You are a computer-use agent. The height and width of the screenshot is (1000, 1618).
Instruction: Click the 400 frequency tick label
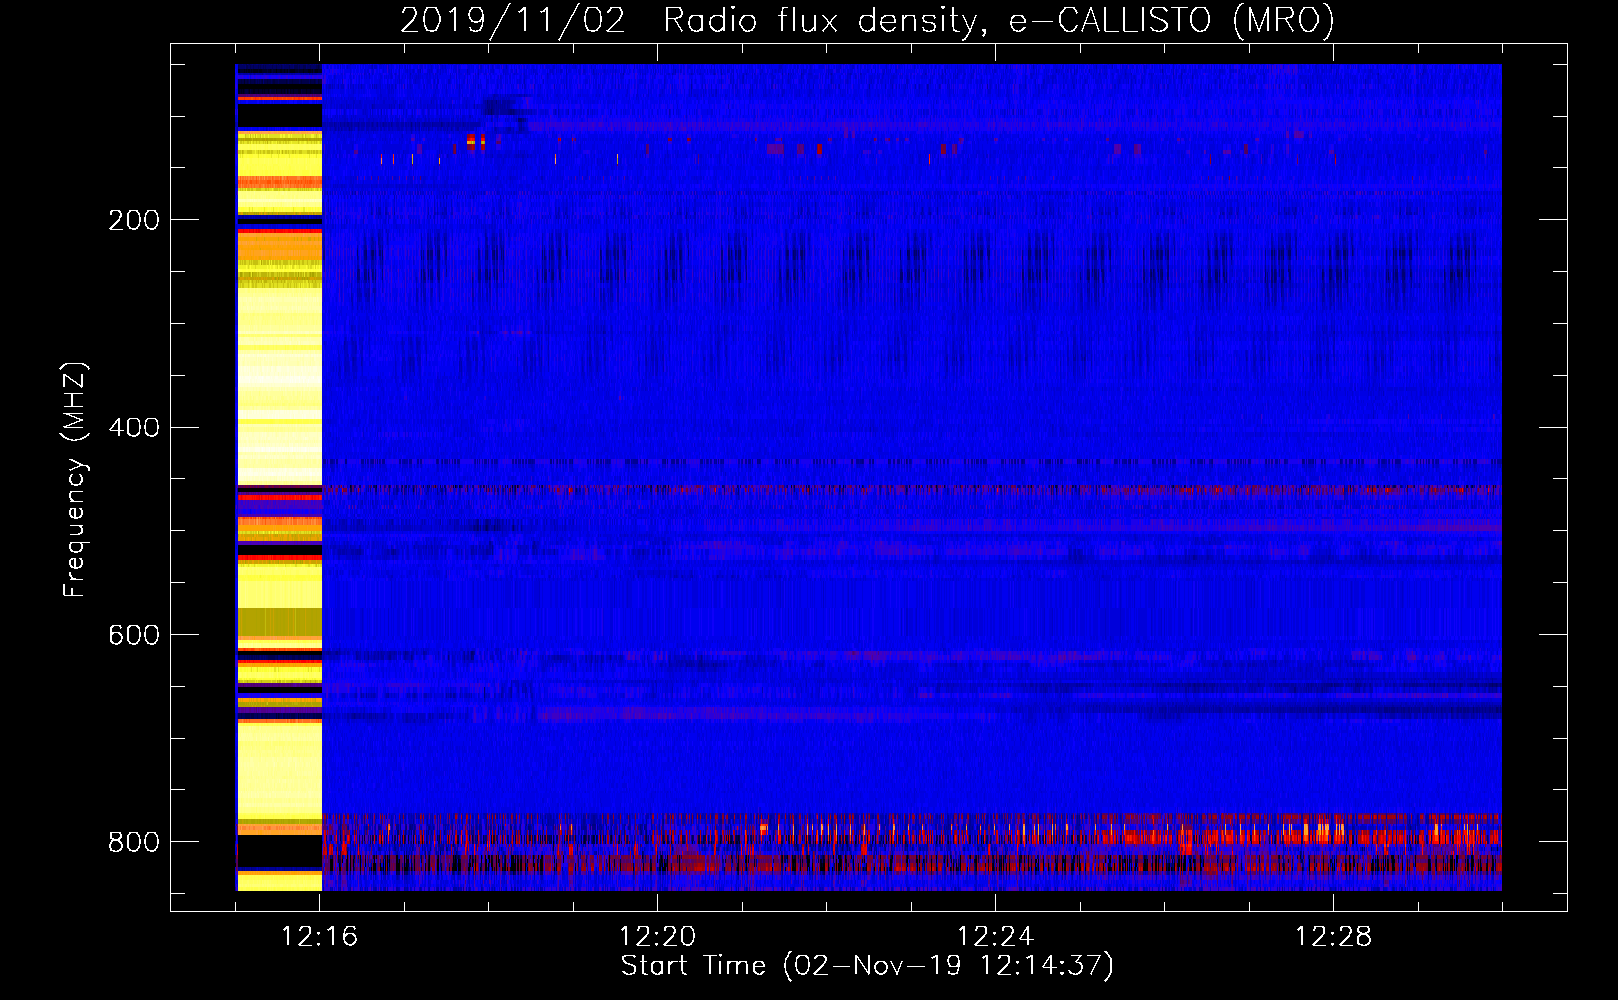[134, 428]
